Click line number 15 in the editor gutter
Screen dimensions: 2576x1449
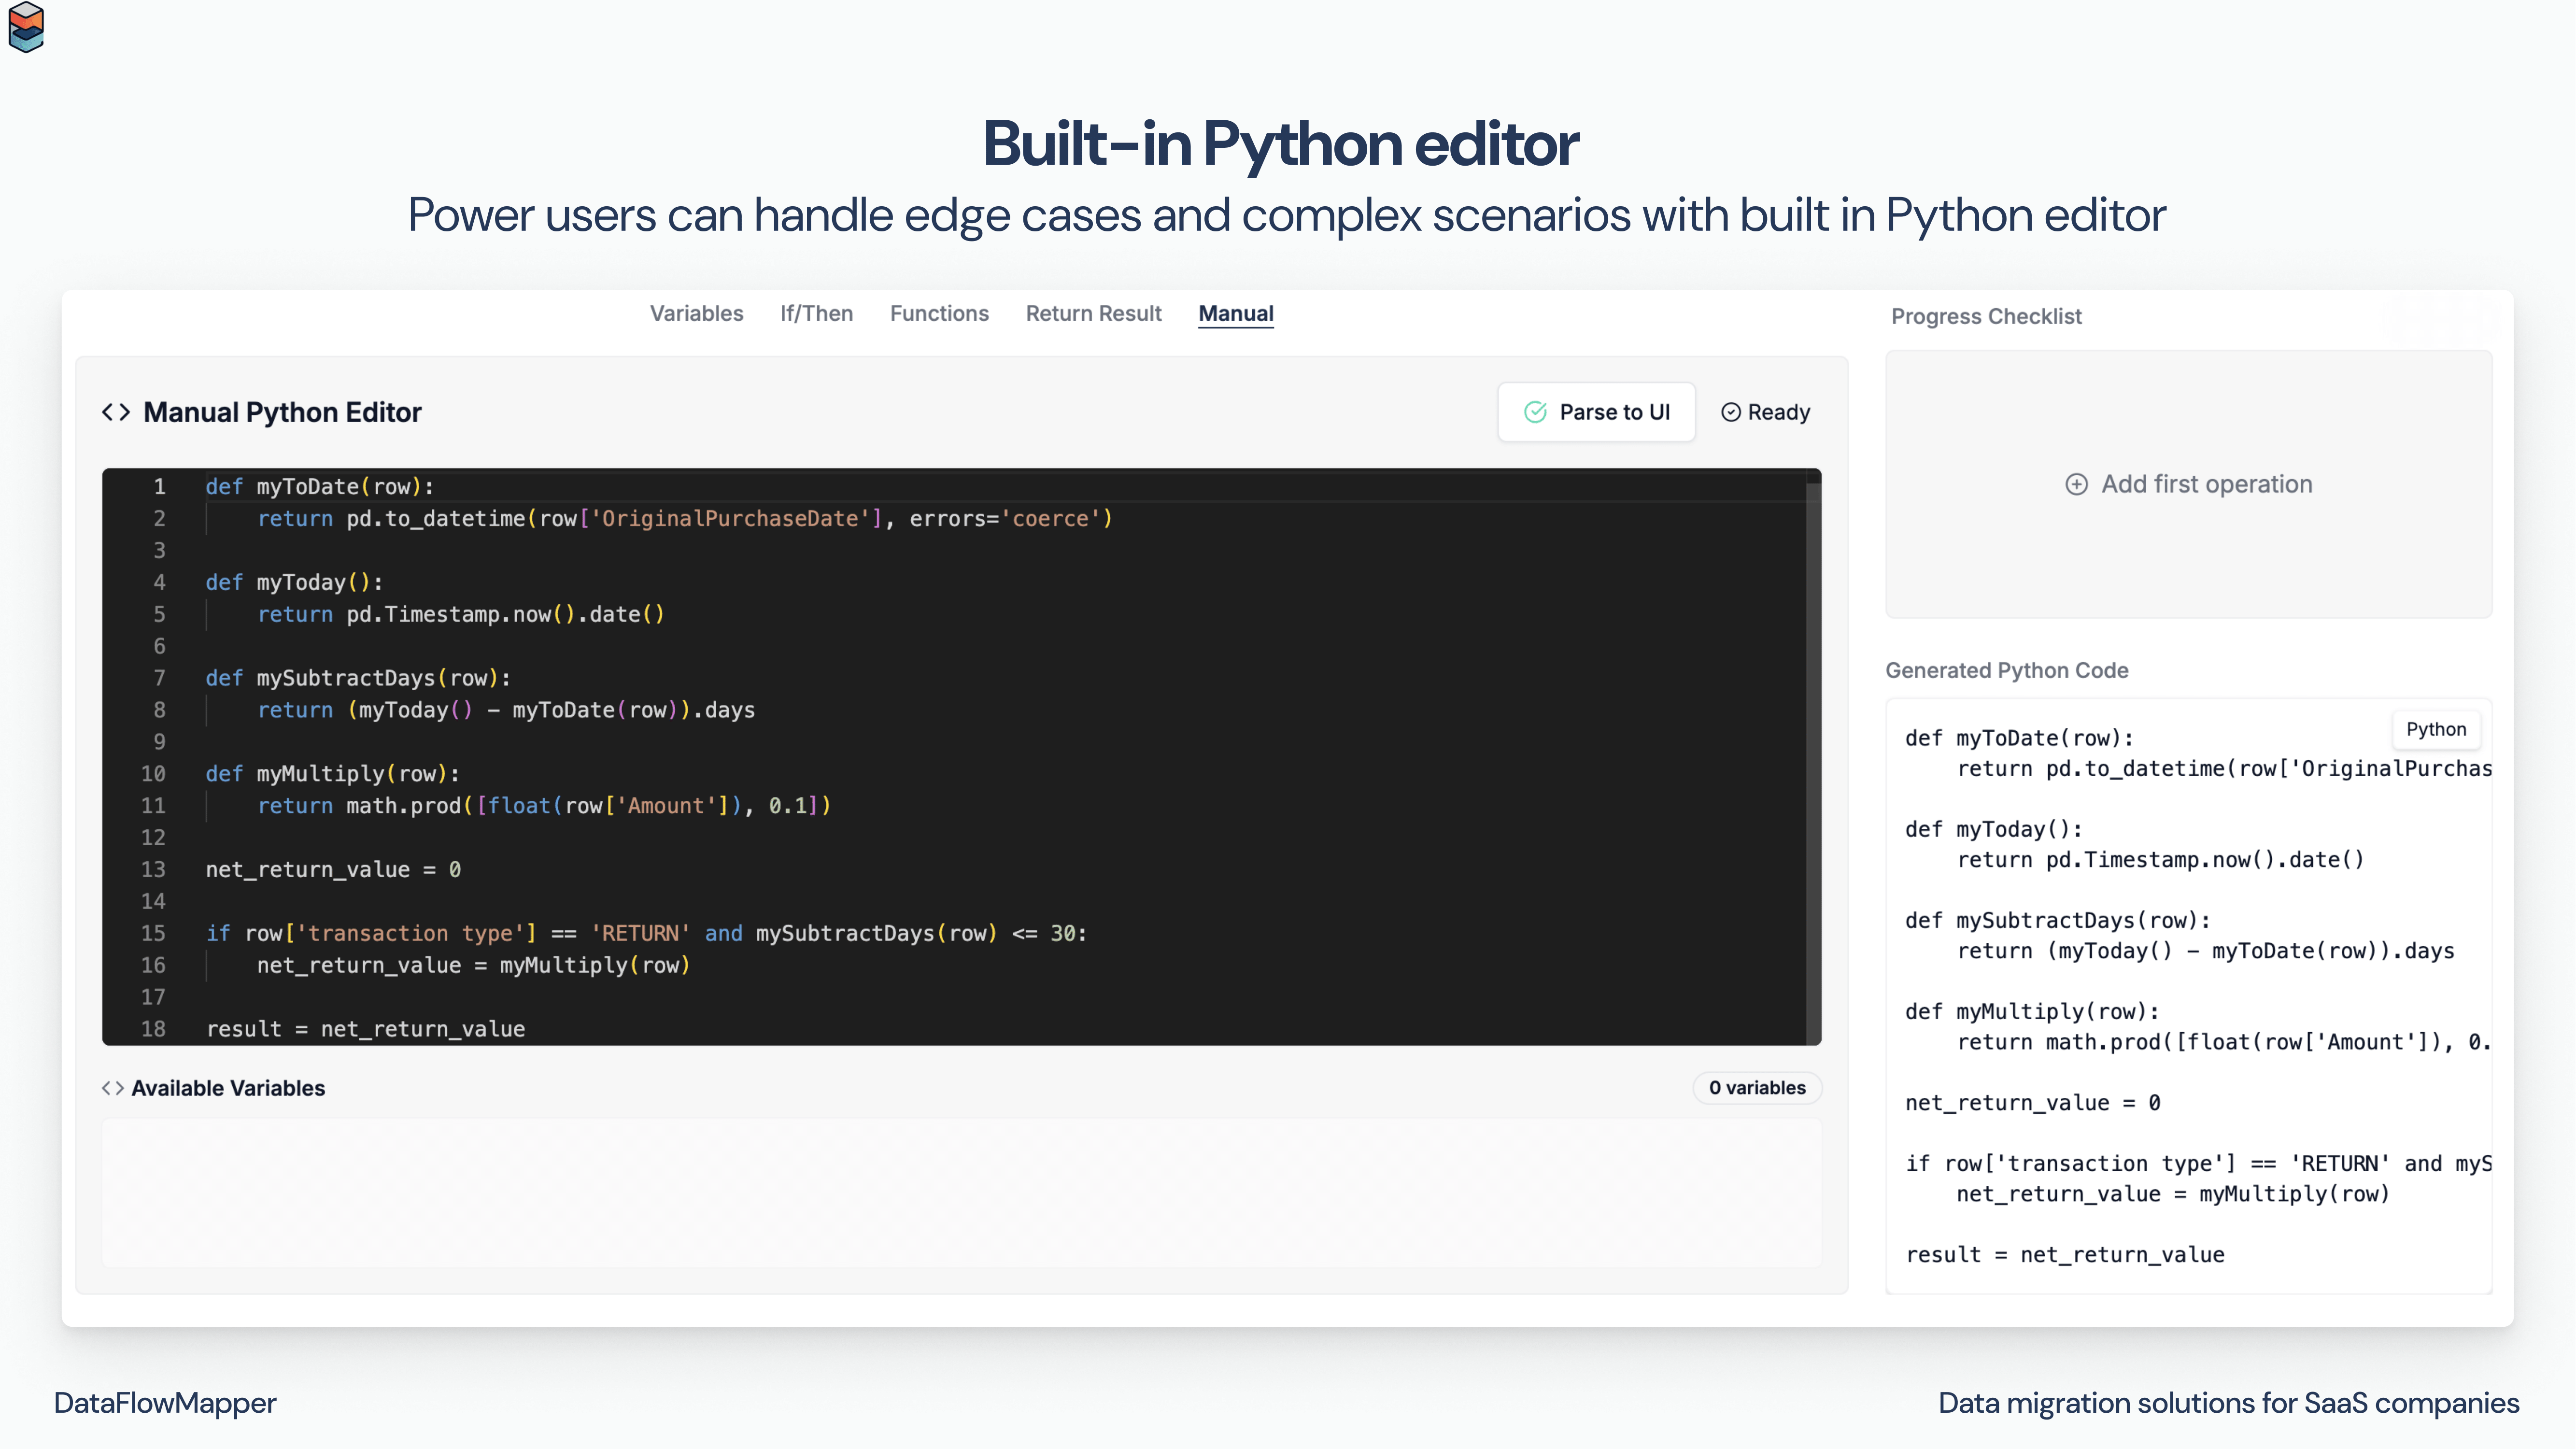pos(153,933)
